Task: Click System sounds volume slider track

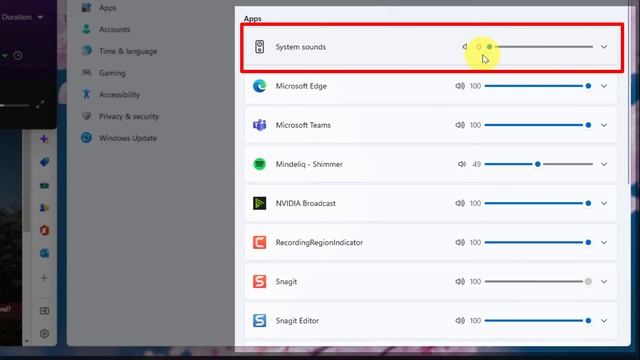Action: (539, 47)
